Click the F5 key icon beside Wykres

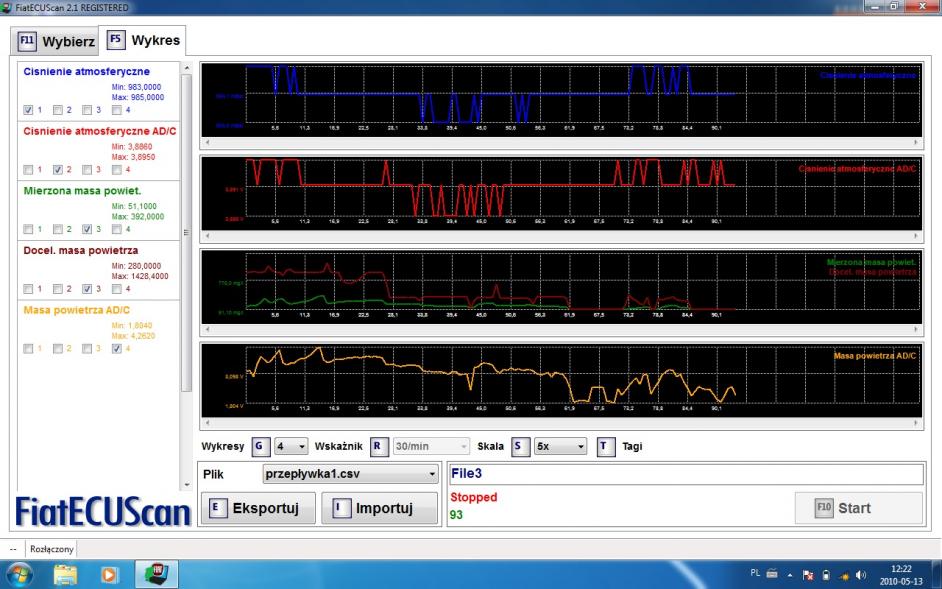pos(115,40)
